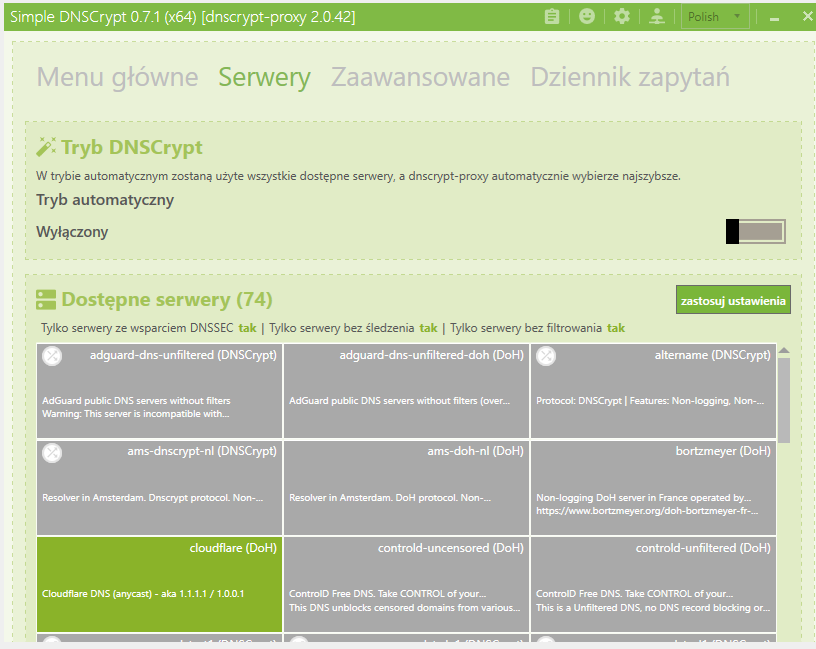Select the cloudflare (DoH) server tile
The height and width of the screenshot is (649, 816).
(159, 584)
